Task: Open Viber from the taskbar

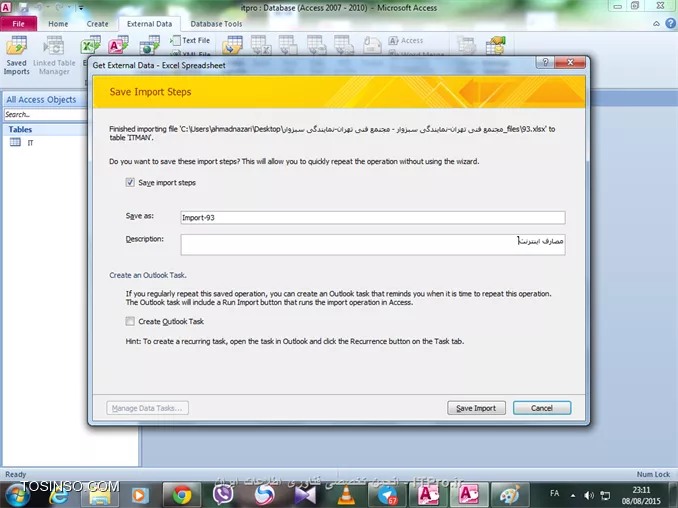Action: click(x=224, y=494)
